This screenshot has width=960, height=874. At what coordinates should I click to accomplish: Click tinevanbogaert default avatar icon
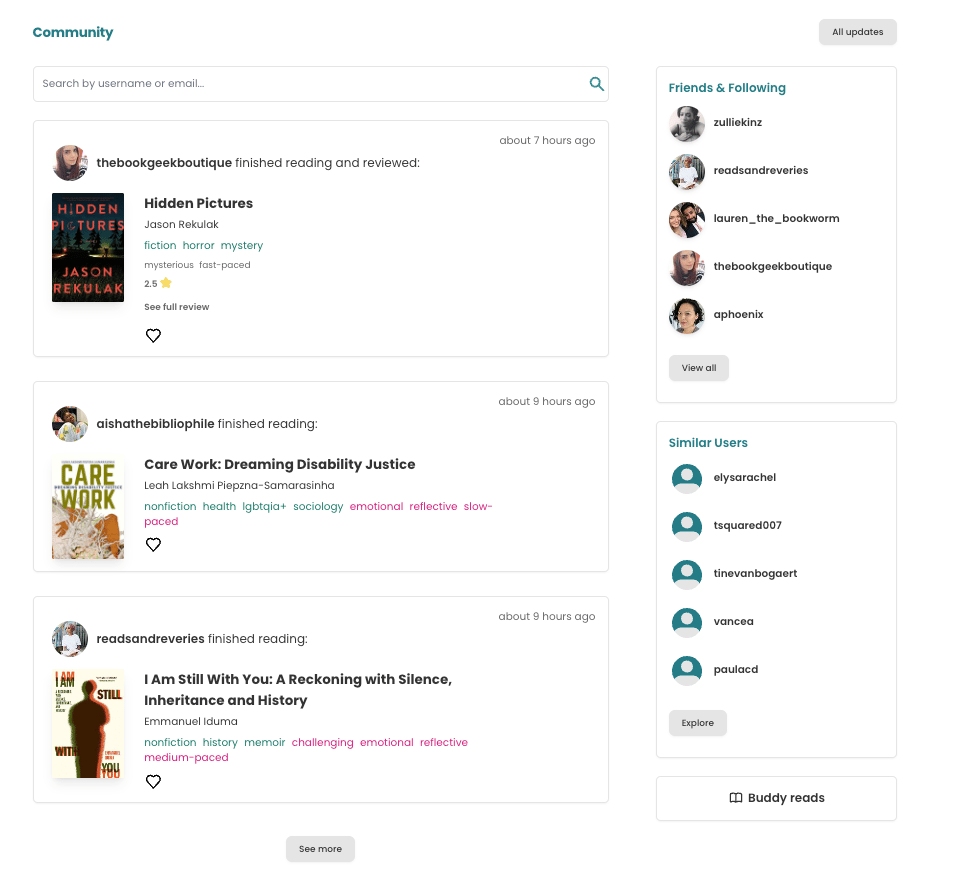point(687,574)
